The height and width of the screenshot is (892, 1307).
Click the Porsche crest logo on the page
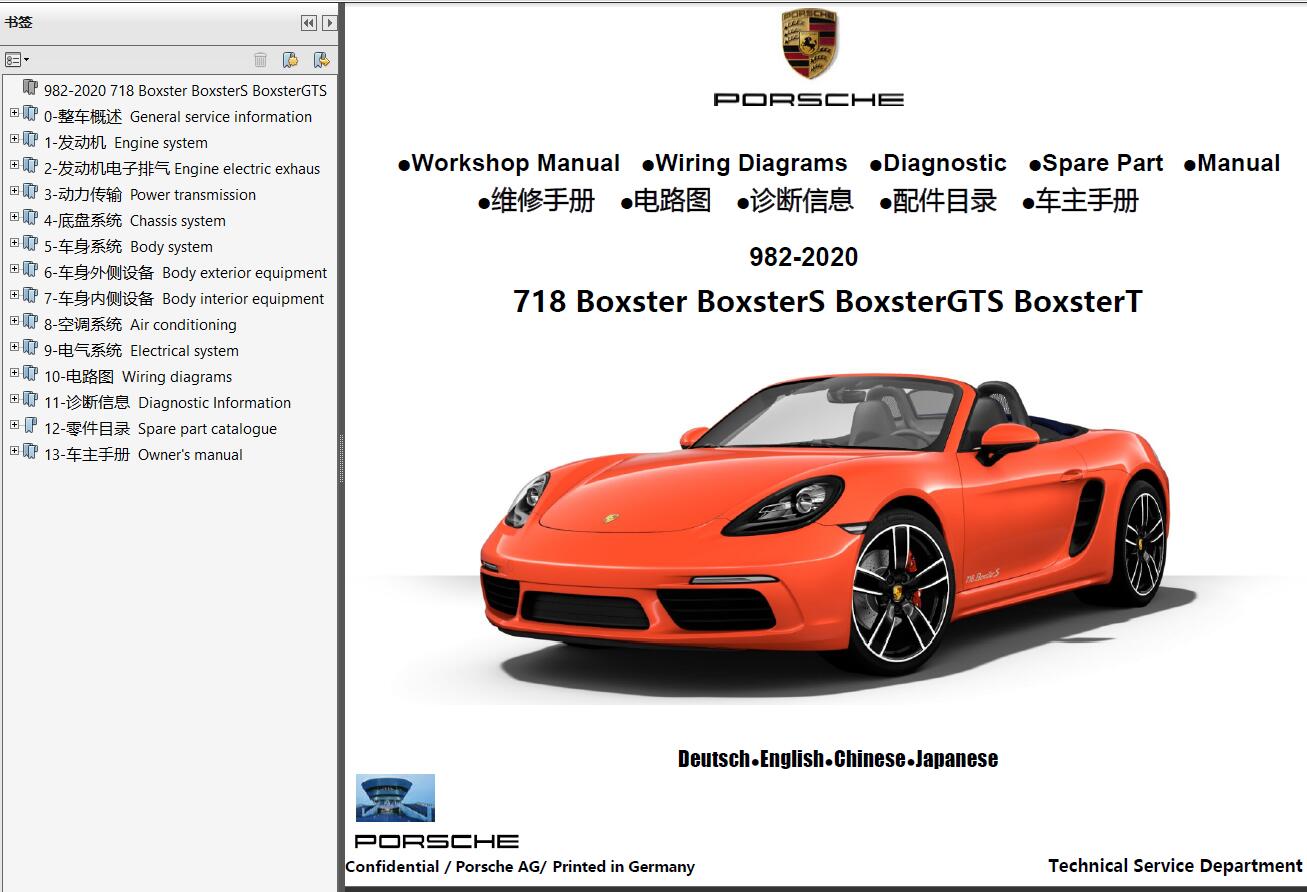[x=809, y=44]
